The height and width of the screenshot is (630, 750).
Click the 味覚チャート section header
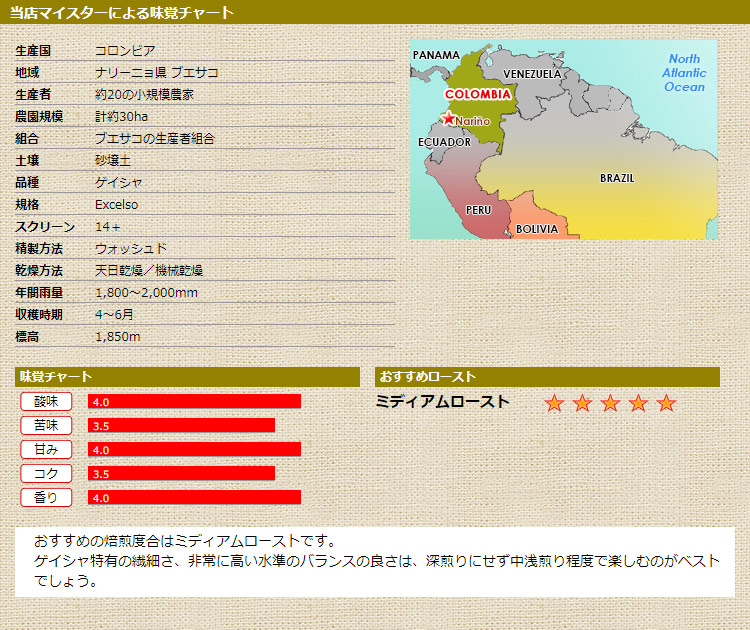coord(187,377)
